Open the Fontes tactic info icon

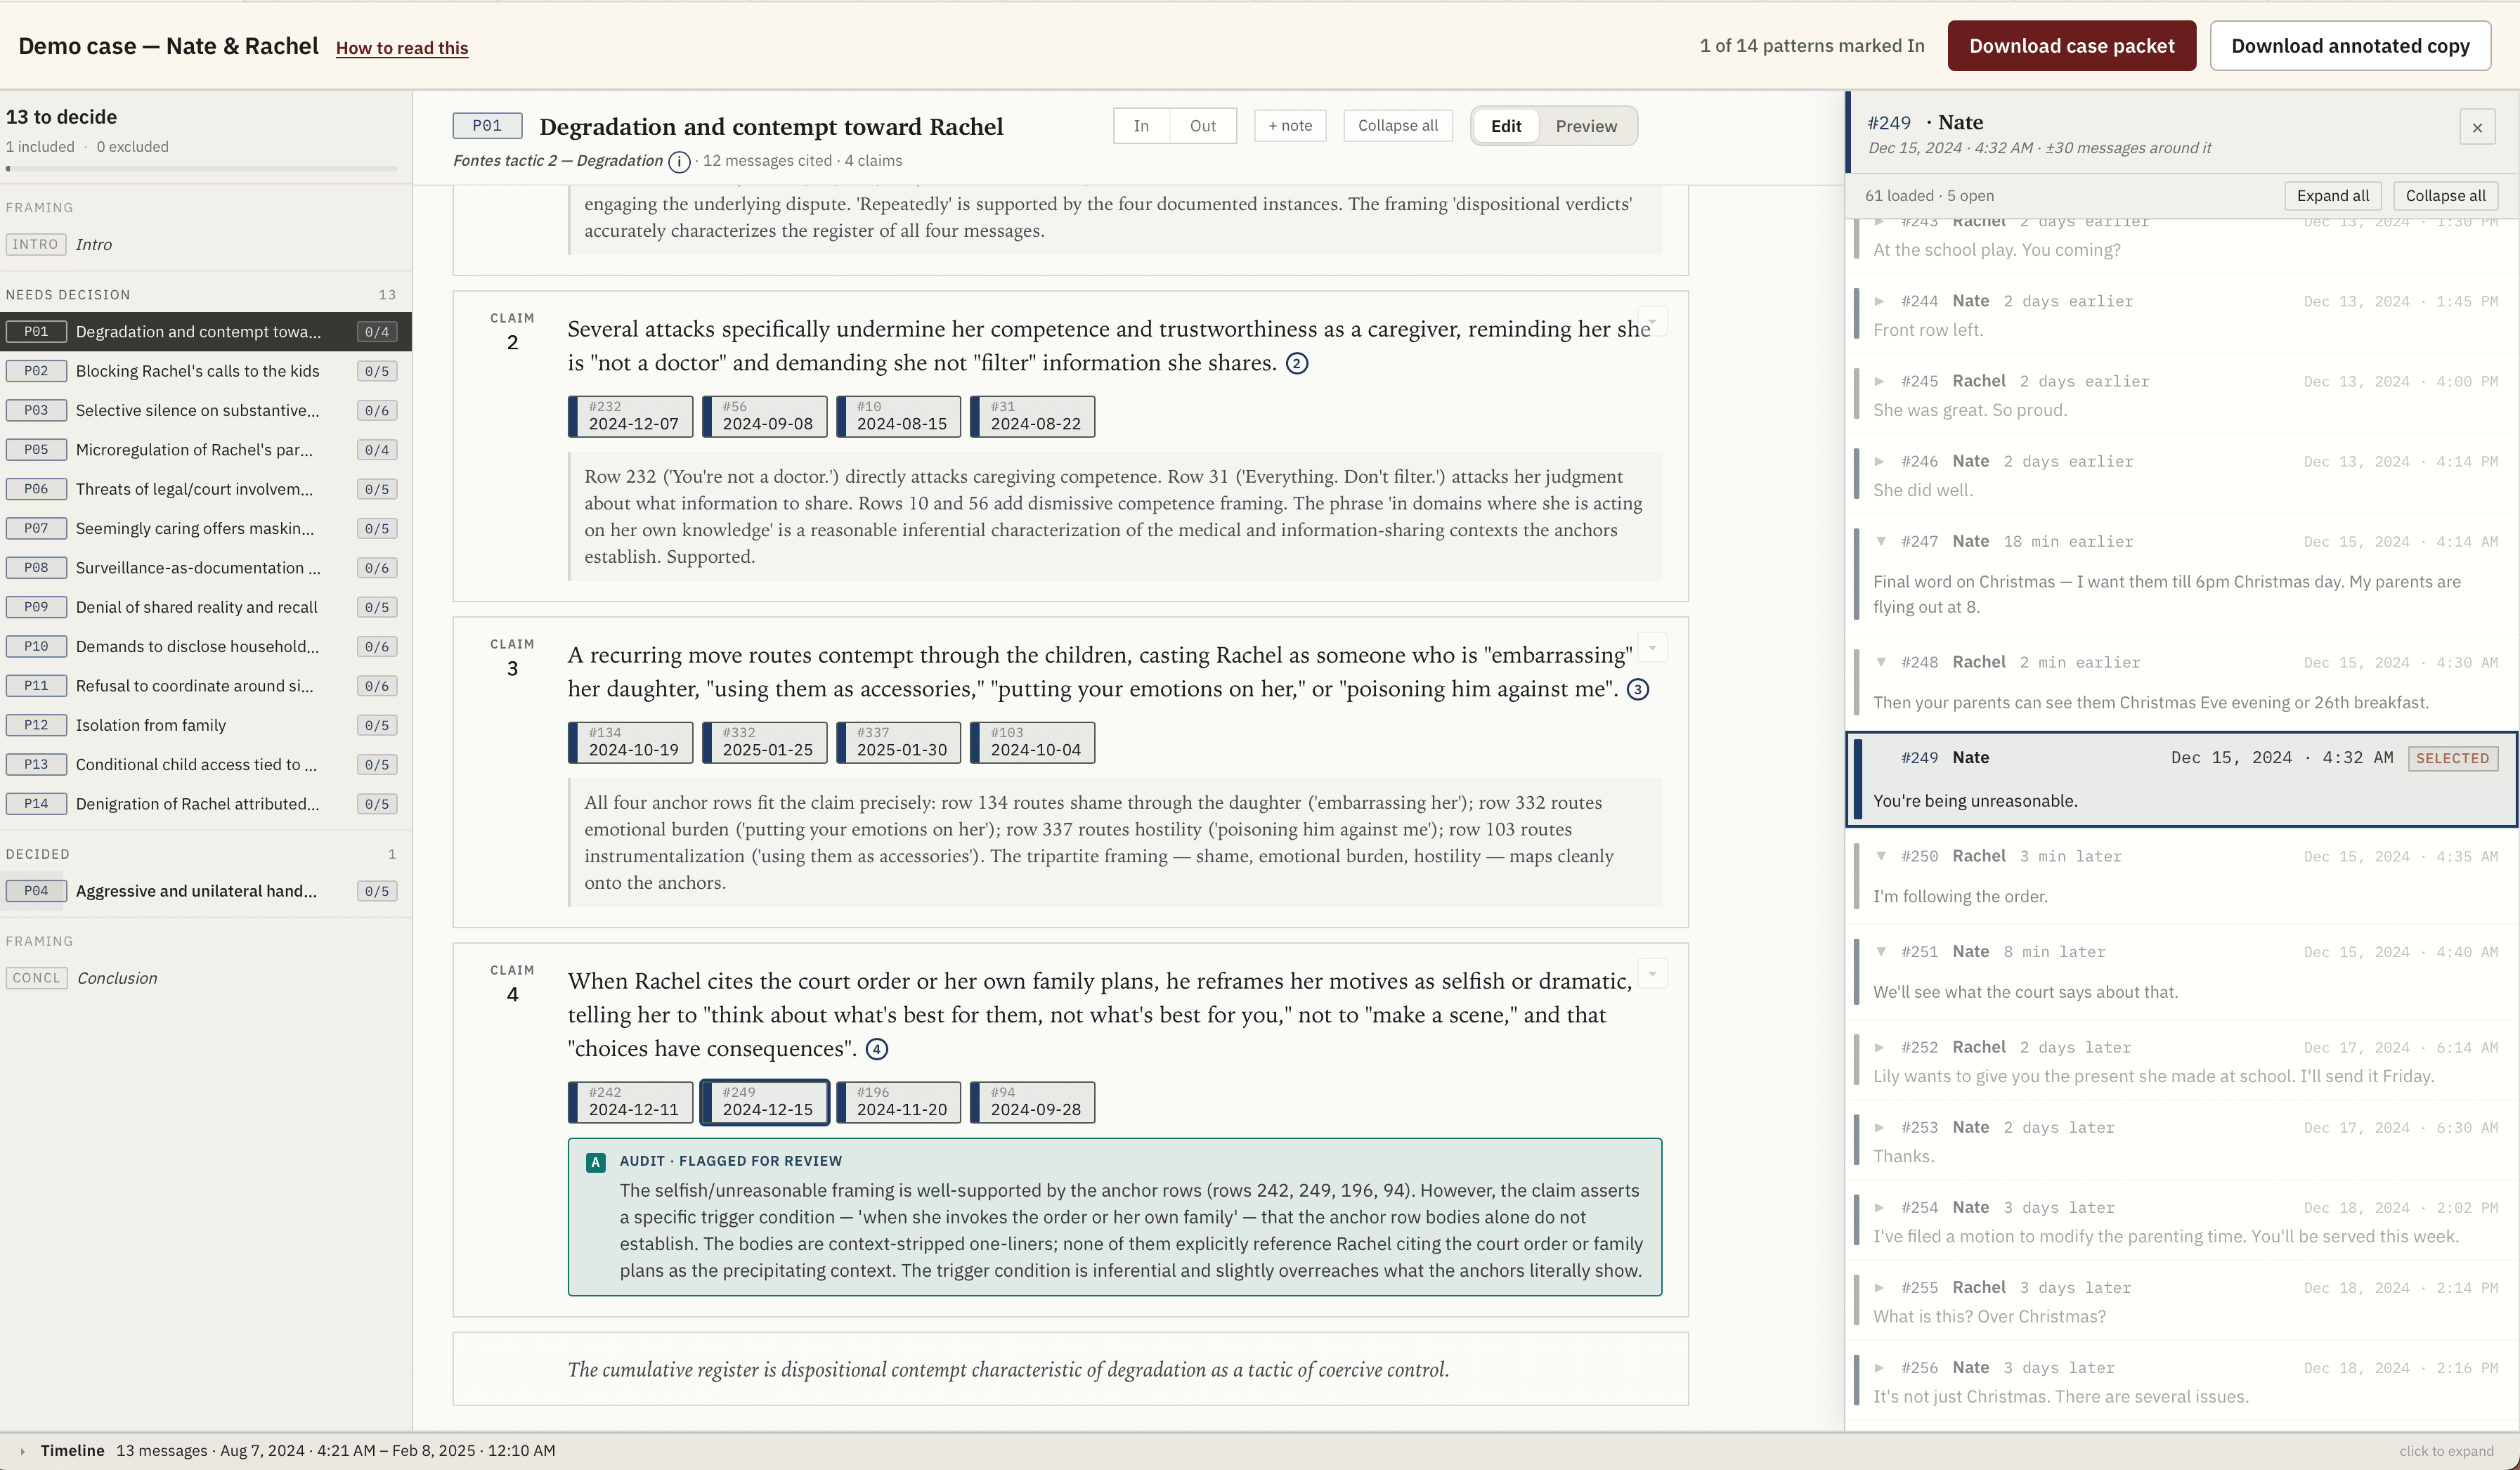click(x=679, y=161)
